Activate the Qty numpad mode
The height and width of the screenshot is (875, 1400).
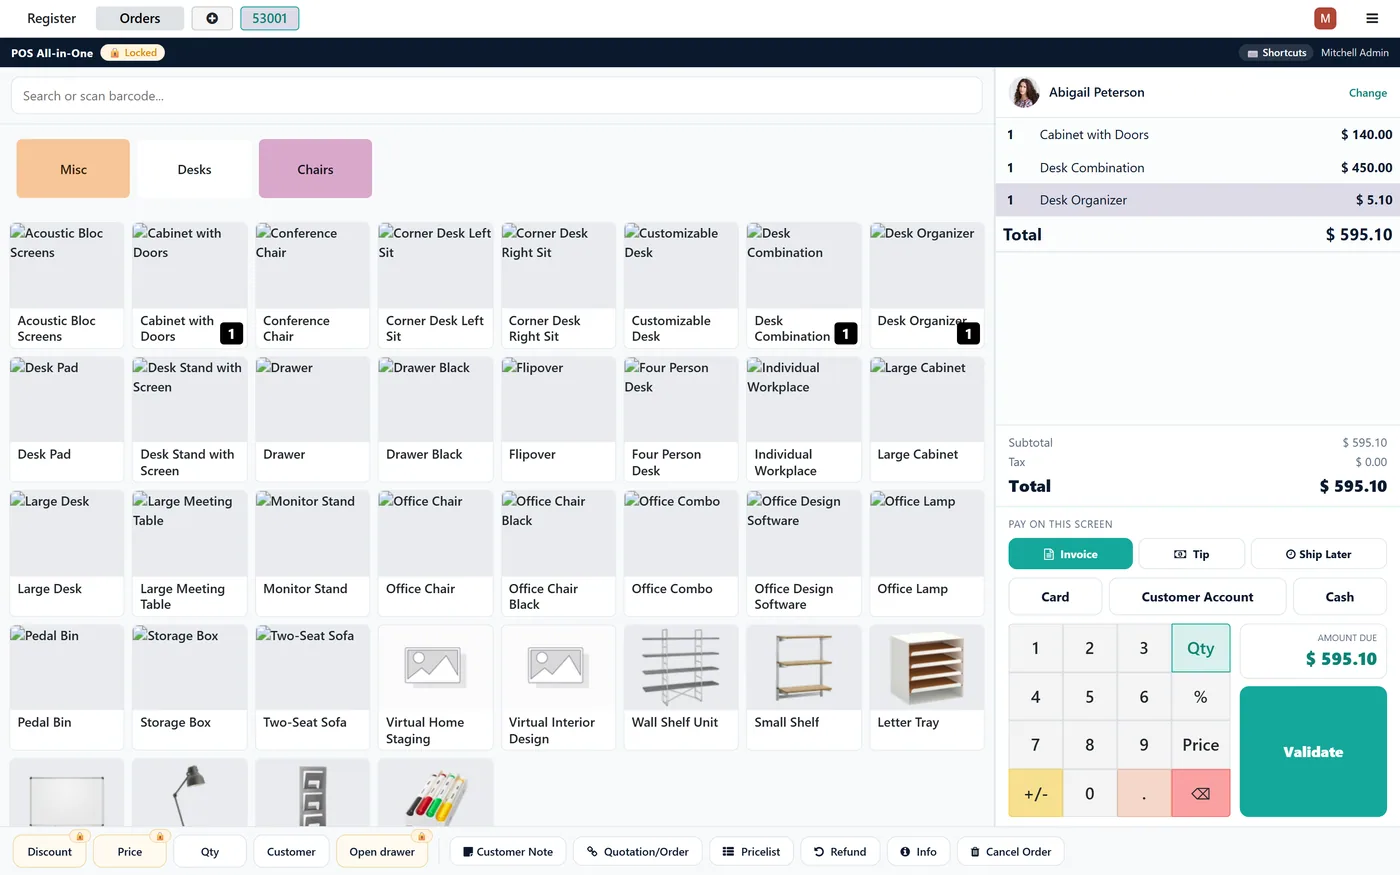click(x=1201, y=648)
